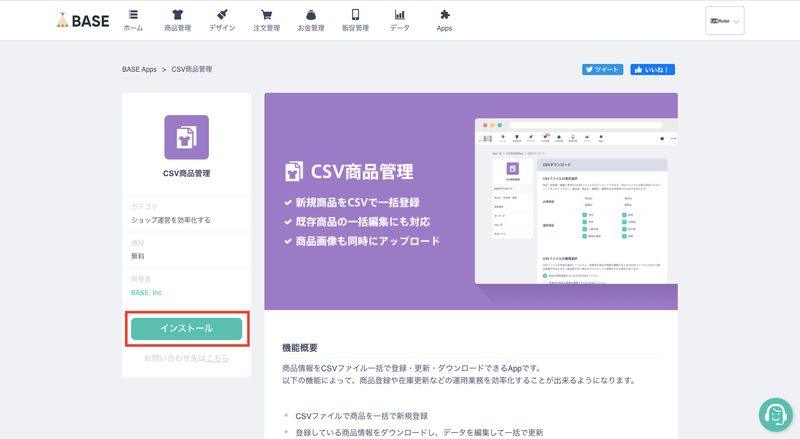The width and height of the screenshot is (800, 439).
Task: Click the app screenshot preview in the banner
Action: click(576, 202)
